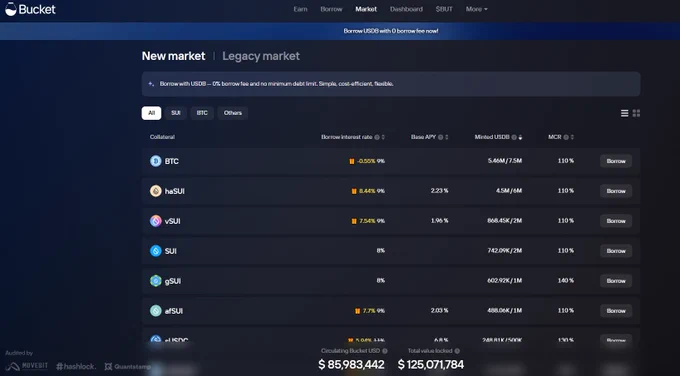Sort by MCR column

tap(572, 137)
